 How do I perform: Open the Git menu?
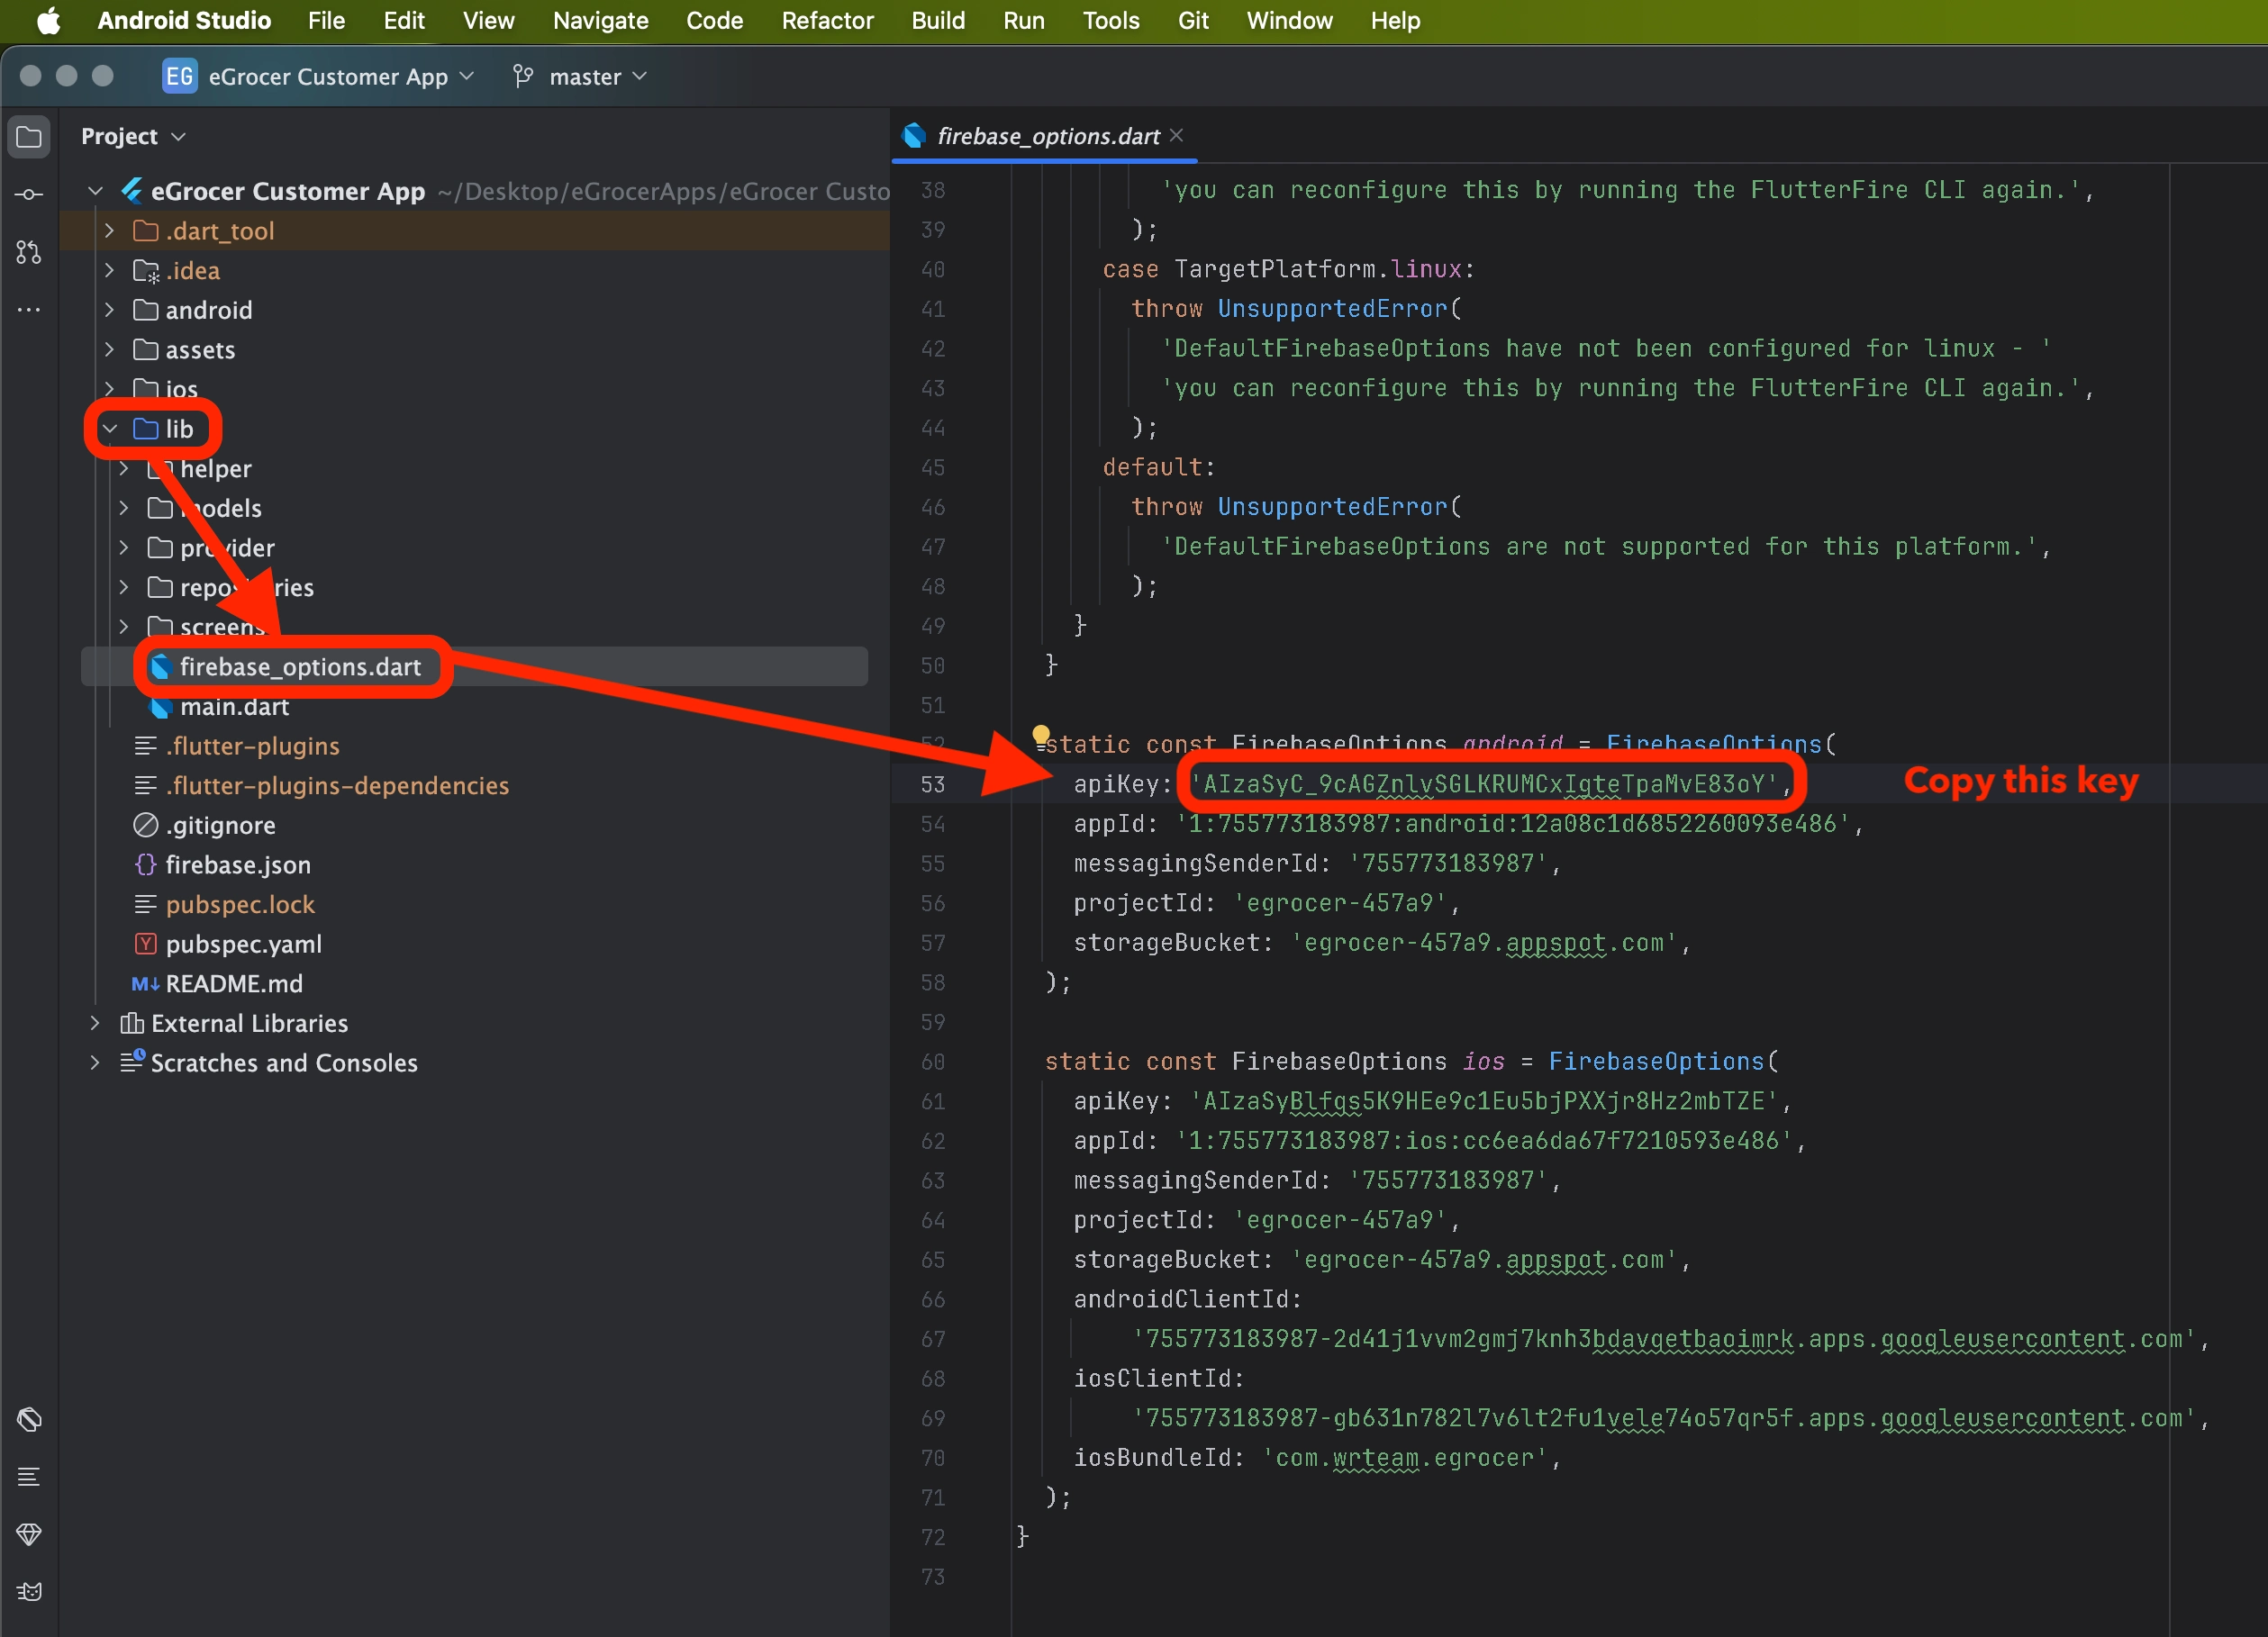pos(1193,21)
